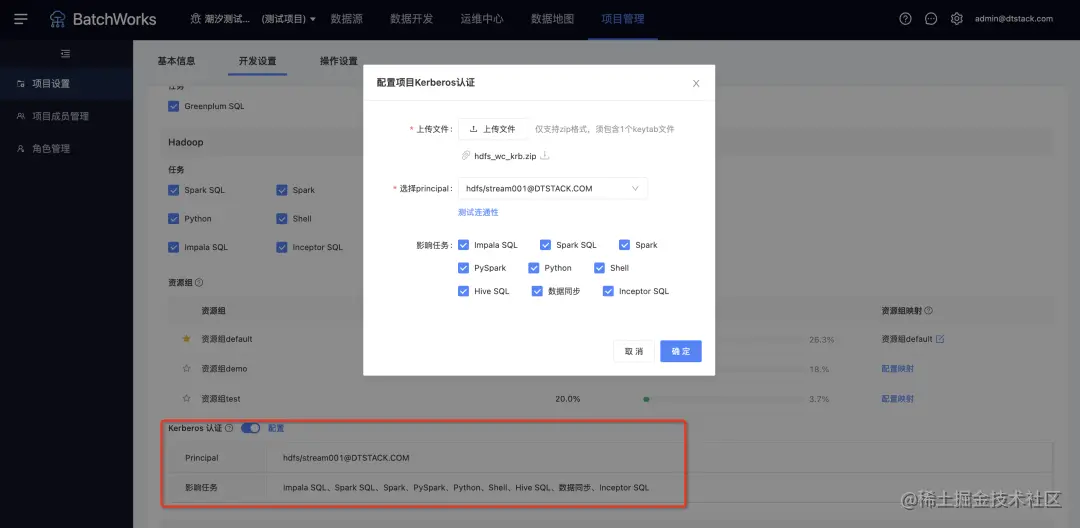Open the 选择principal dropdown
Screen dimensions: 1080x528
[x=552, y=188]
